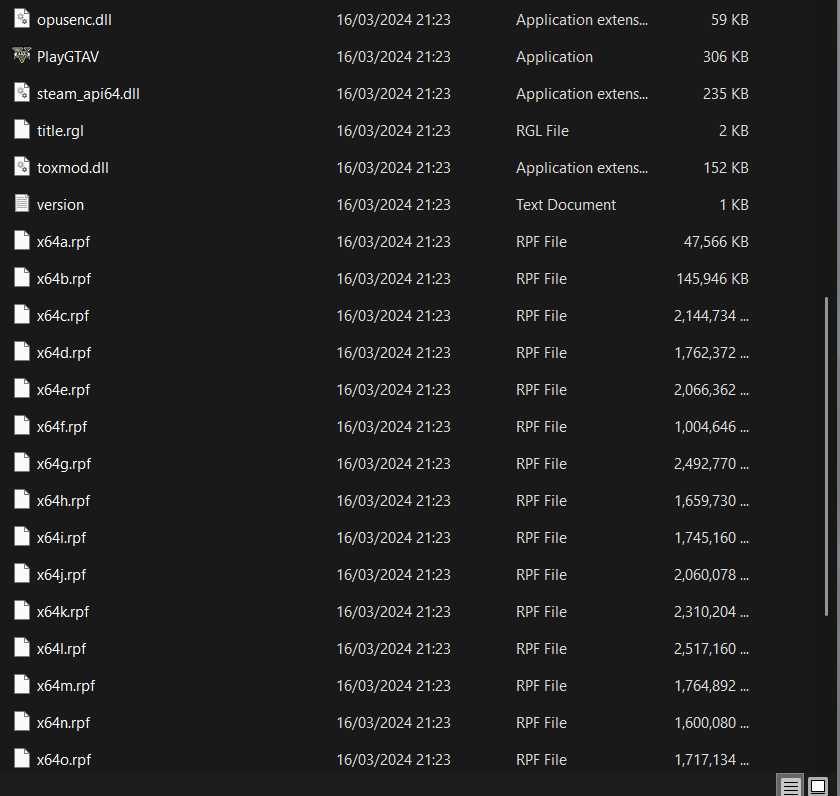
Task: Select the x64i.rpf file name
Action: [61, 537]
